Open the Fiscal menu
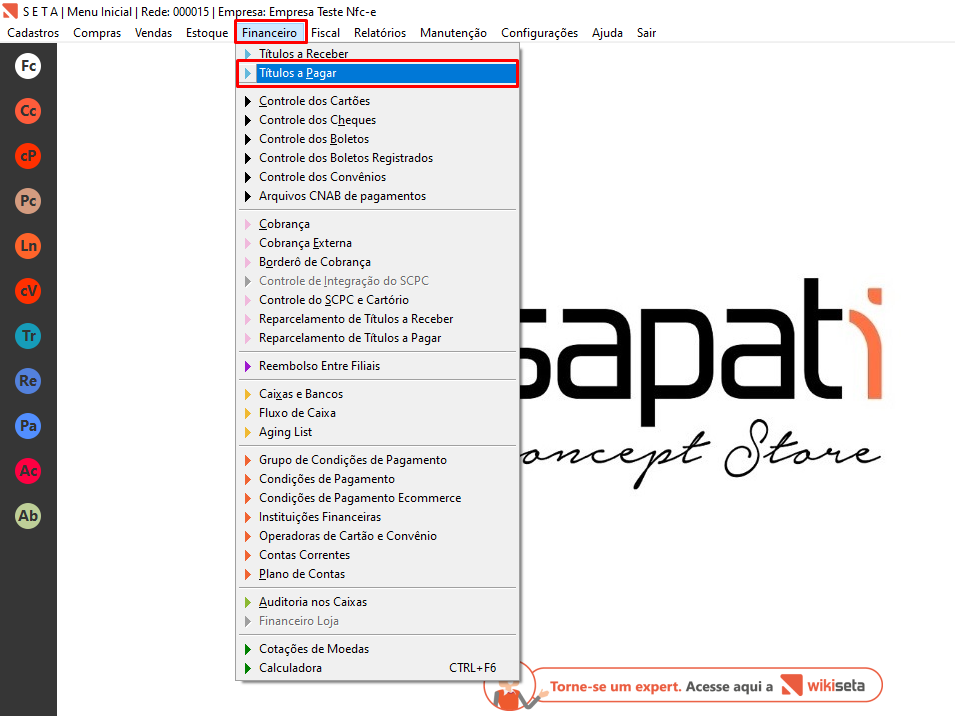This screenshot has width=955, height=716. (325, 33)
